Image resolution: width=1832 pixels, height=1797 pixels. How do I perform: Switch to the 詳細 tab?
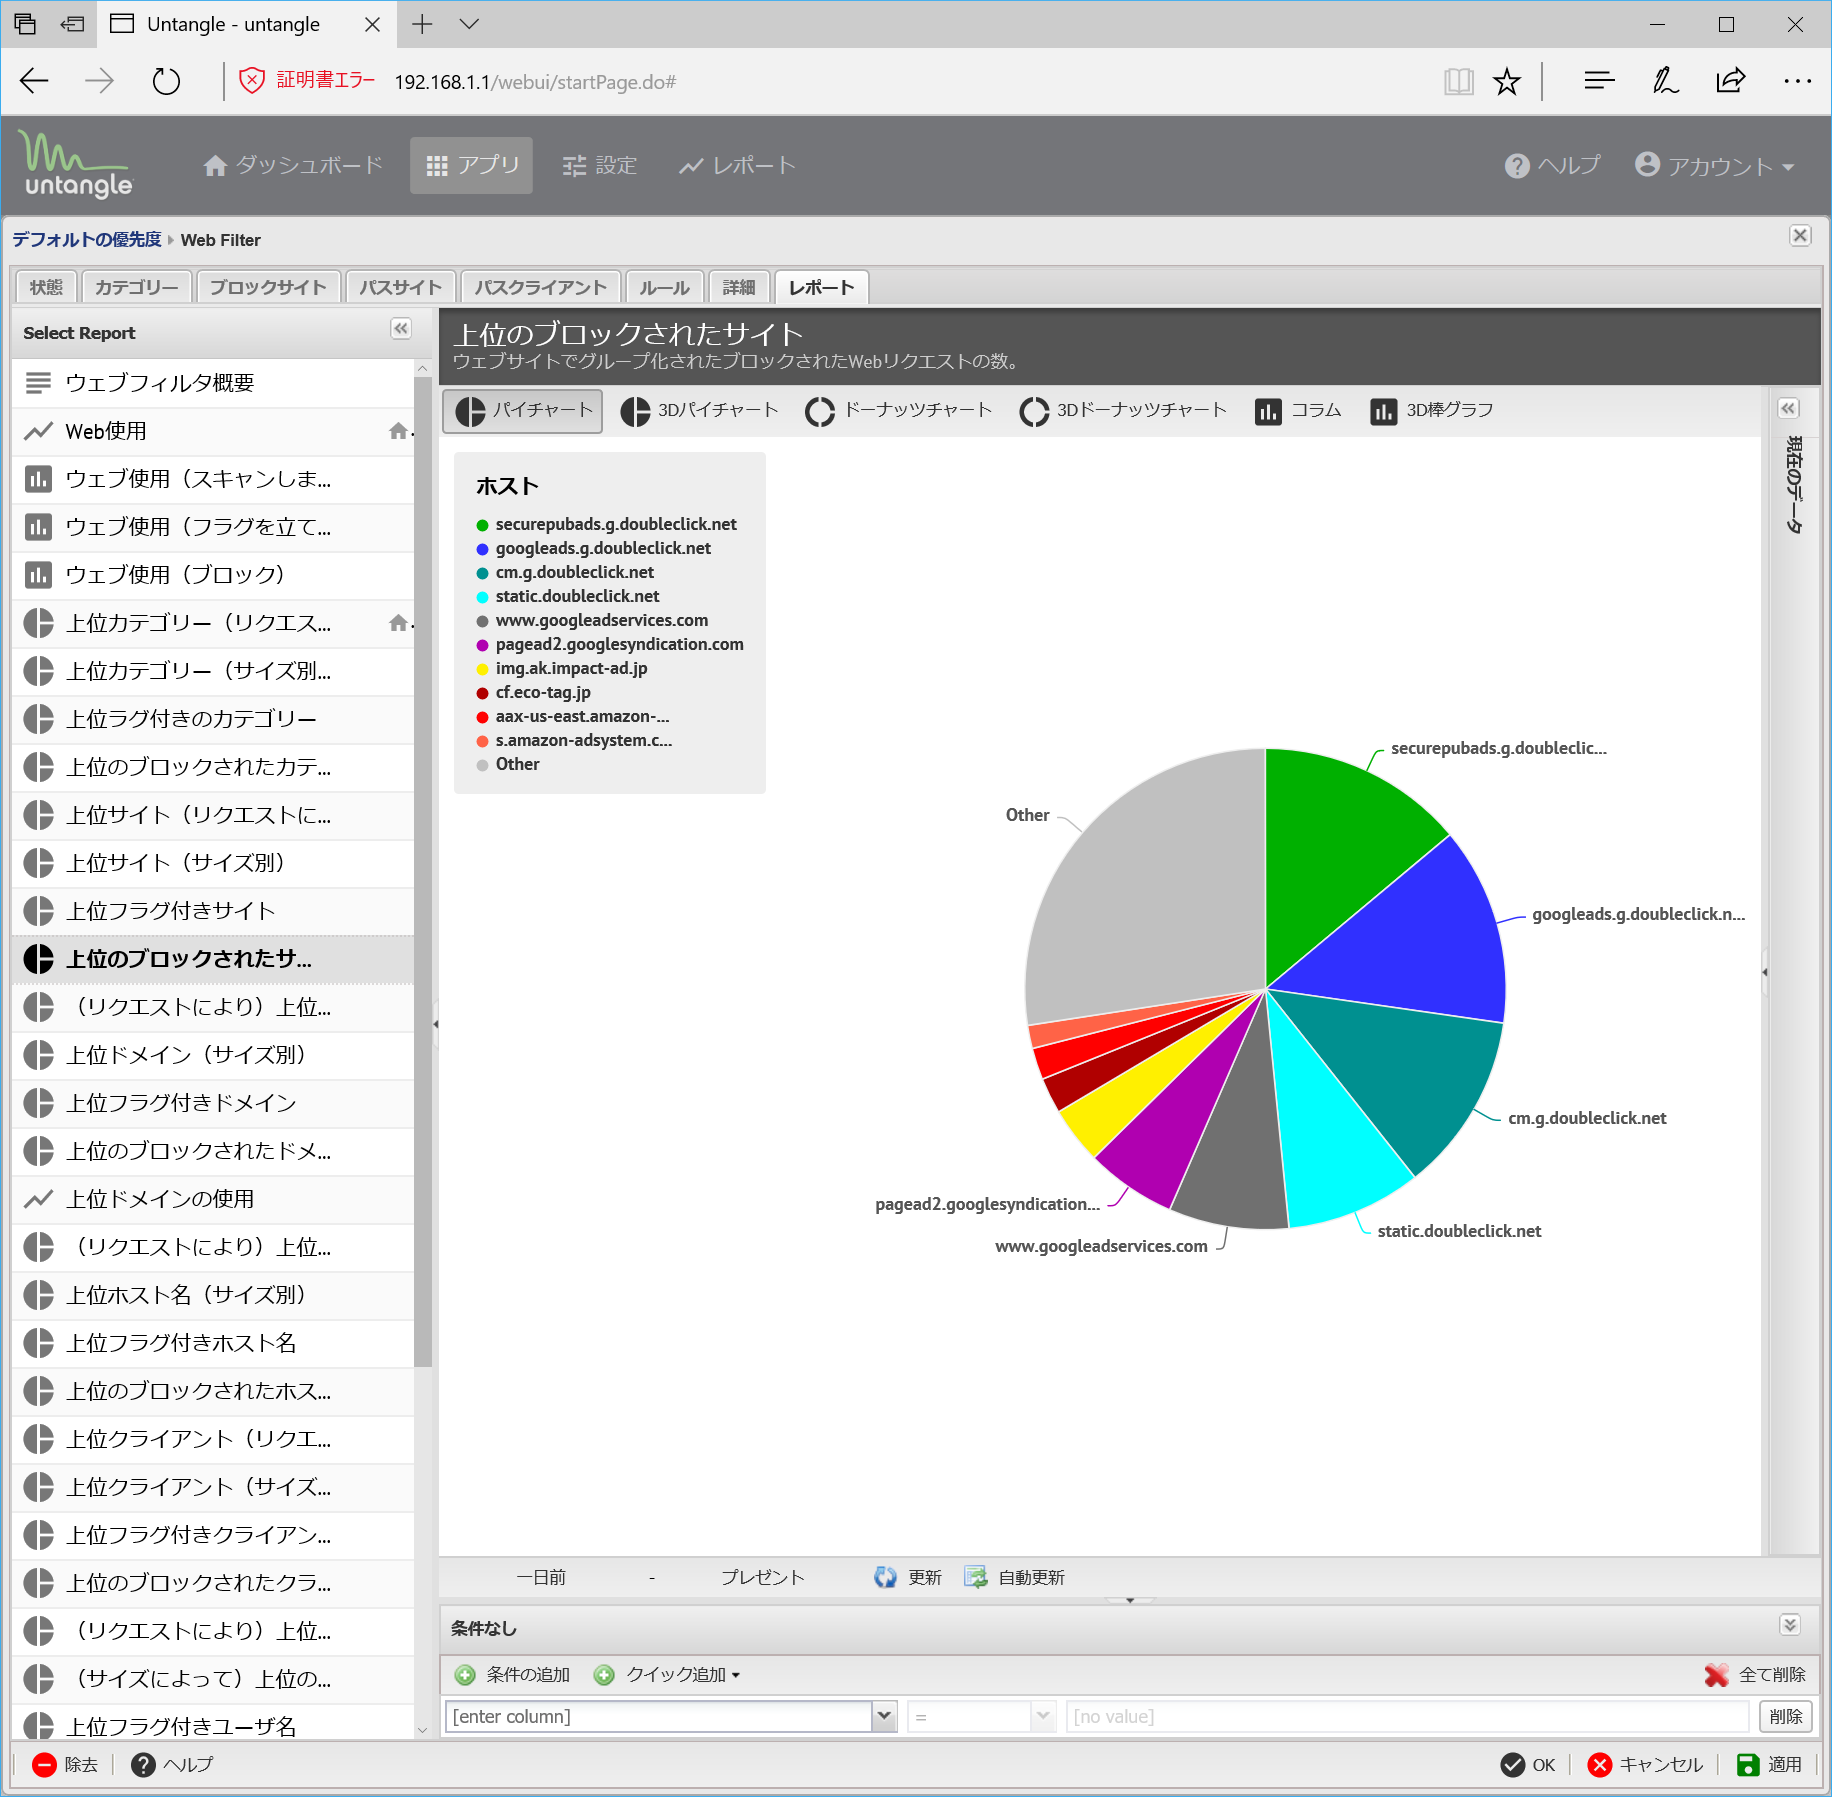pos(739,288)
